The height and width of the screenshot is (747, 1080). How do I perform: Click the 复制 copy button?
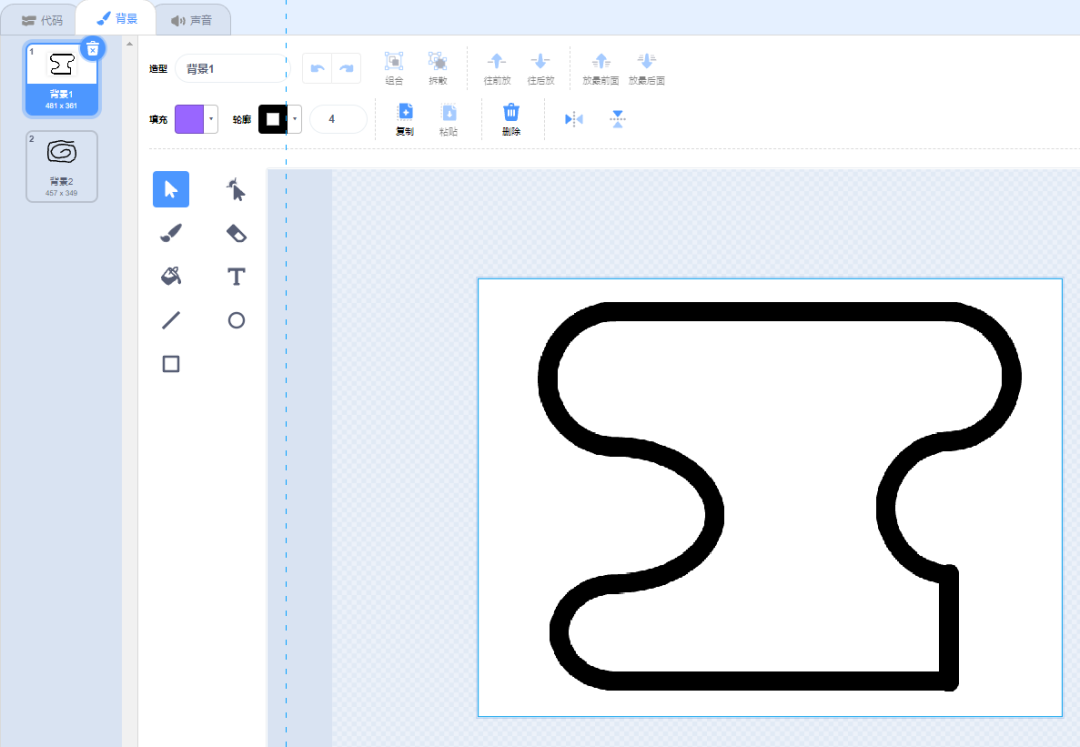click(x=405, y=118)
